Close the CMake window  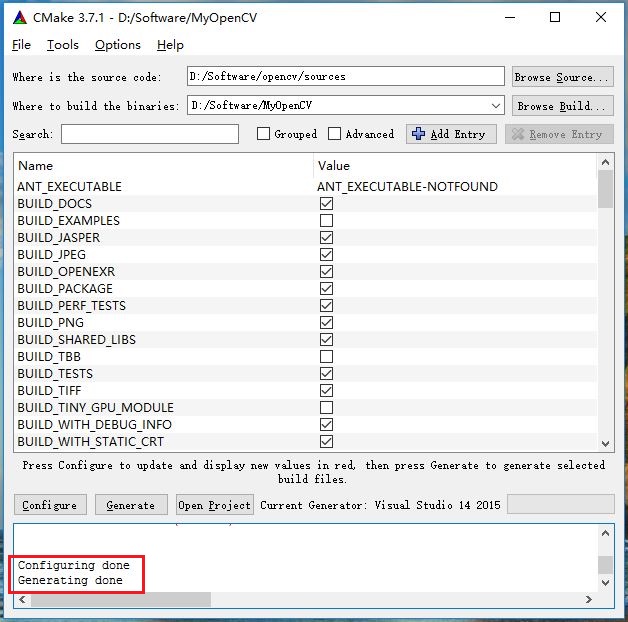(601, 18)
